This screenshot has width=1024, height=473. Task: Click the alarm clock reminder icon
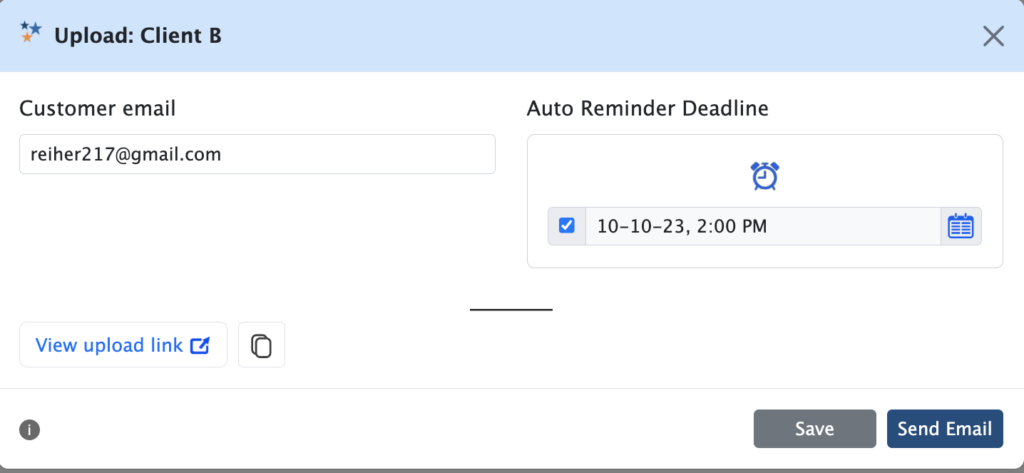765,176
